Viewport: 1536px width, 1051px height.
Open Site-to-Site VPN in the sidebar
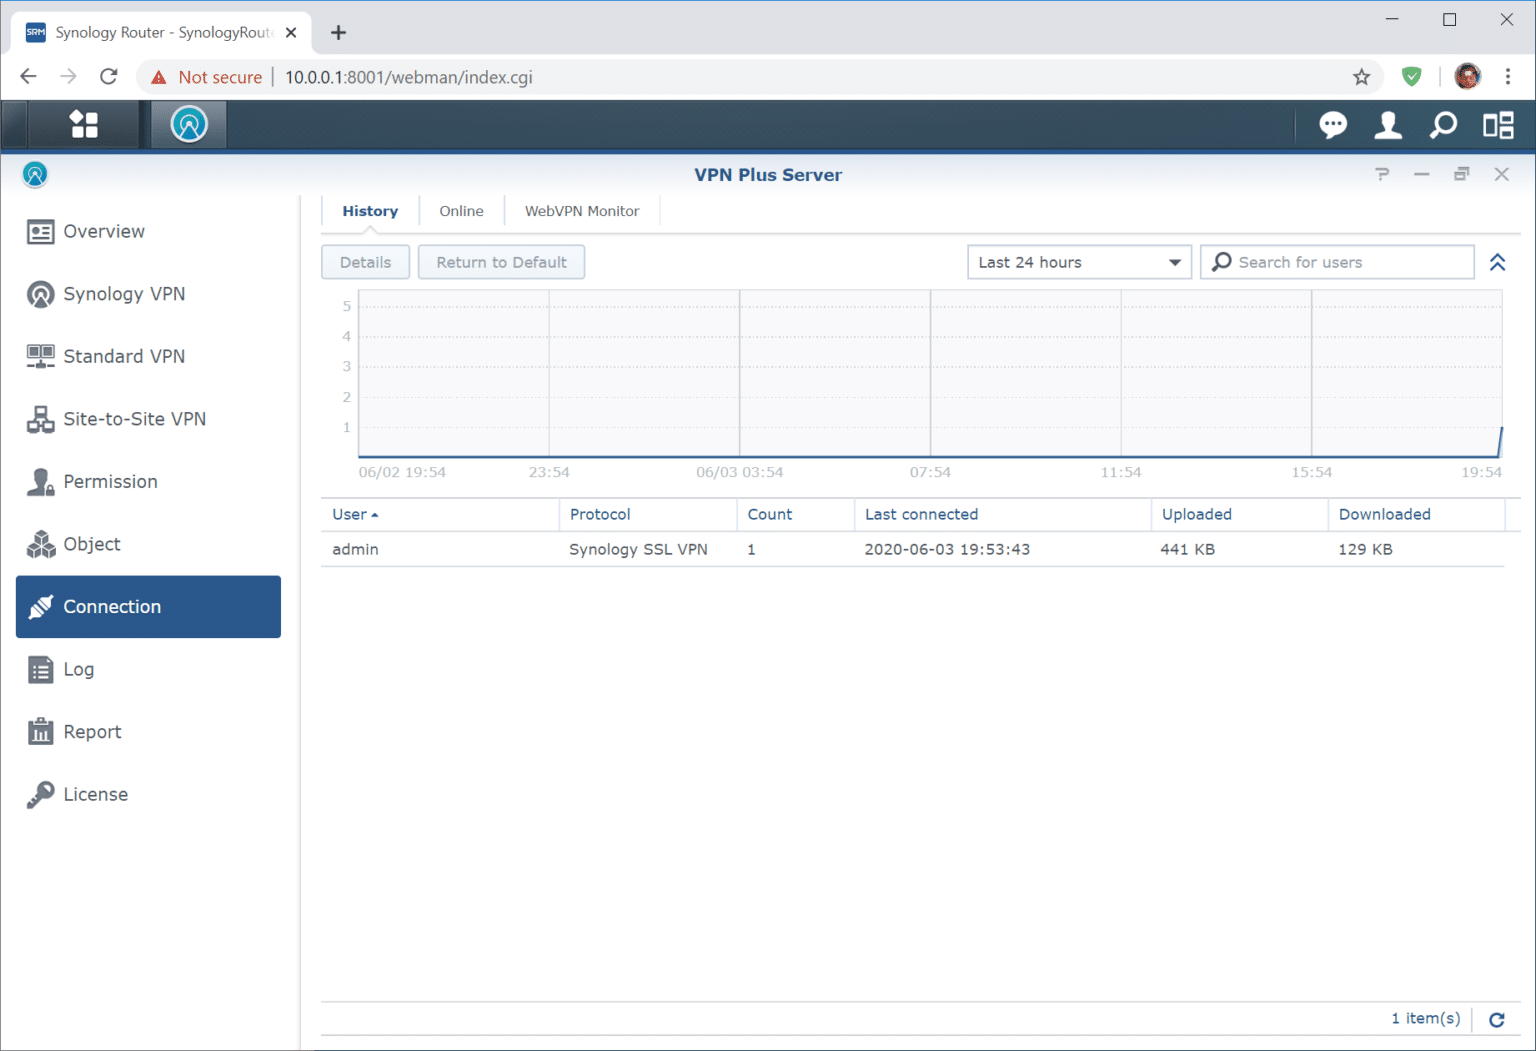148,419
